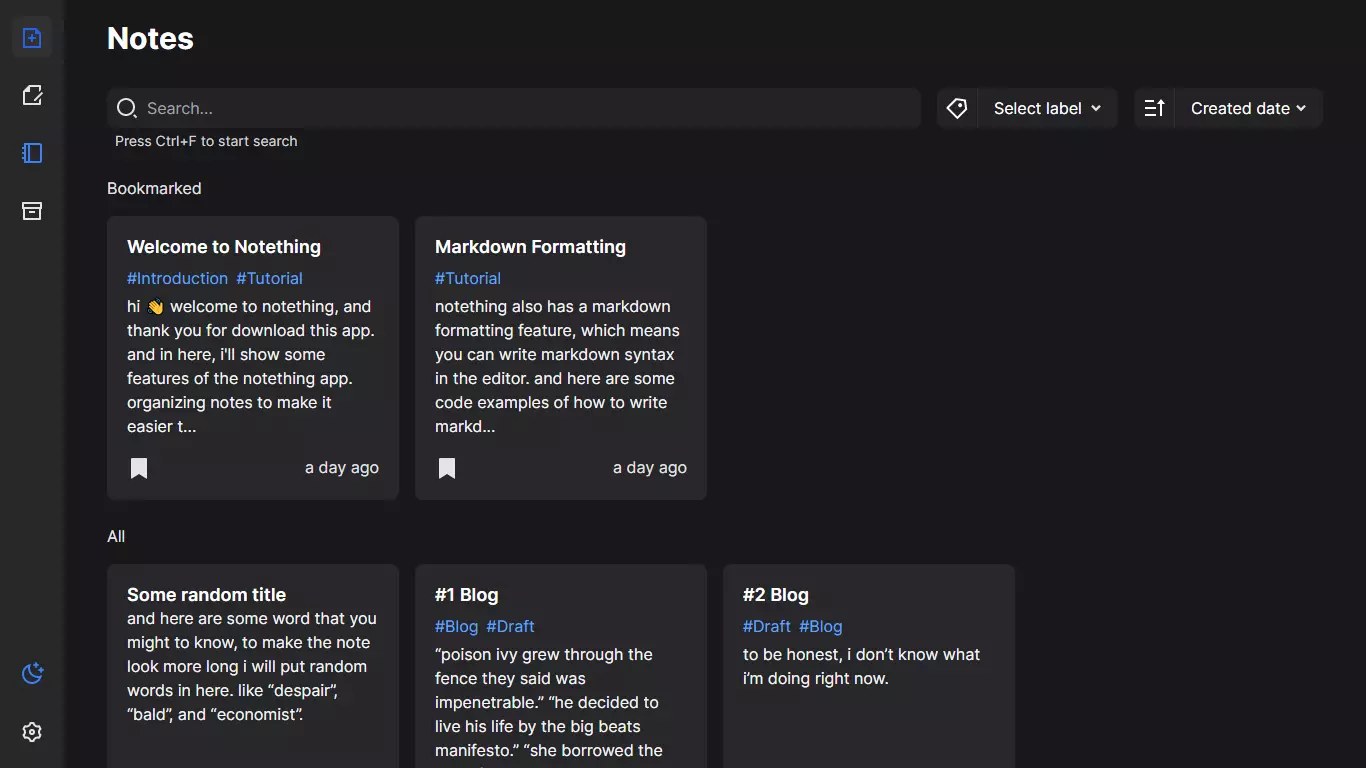Click the label tag icon
Viewport: 1366px width, 768px height.
coord(957,108)
